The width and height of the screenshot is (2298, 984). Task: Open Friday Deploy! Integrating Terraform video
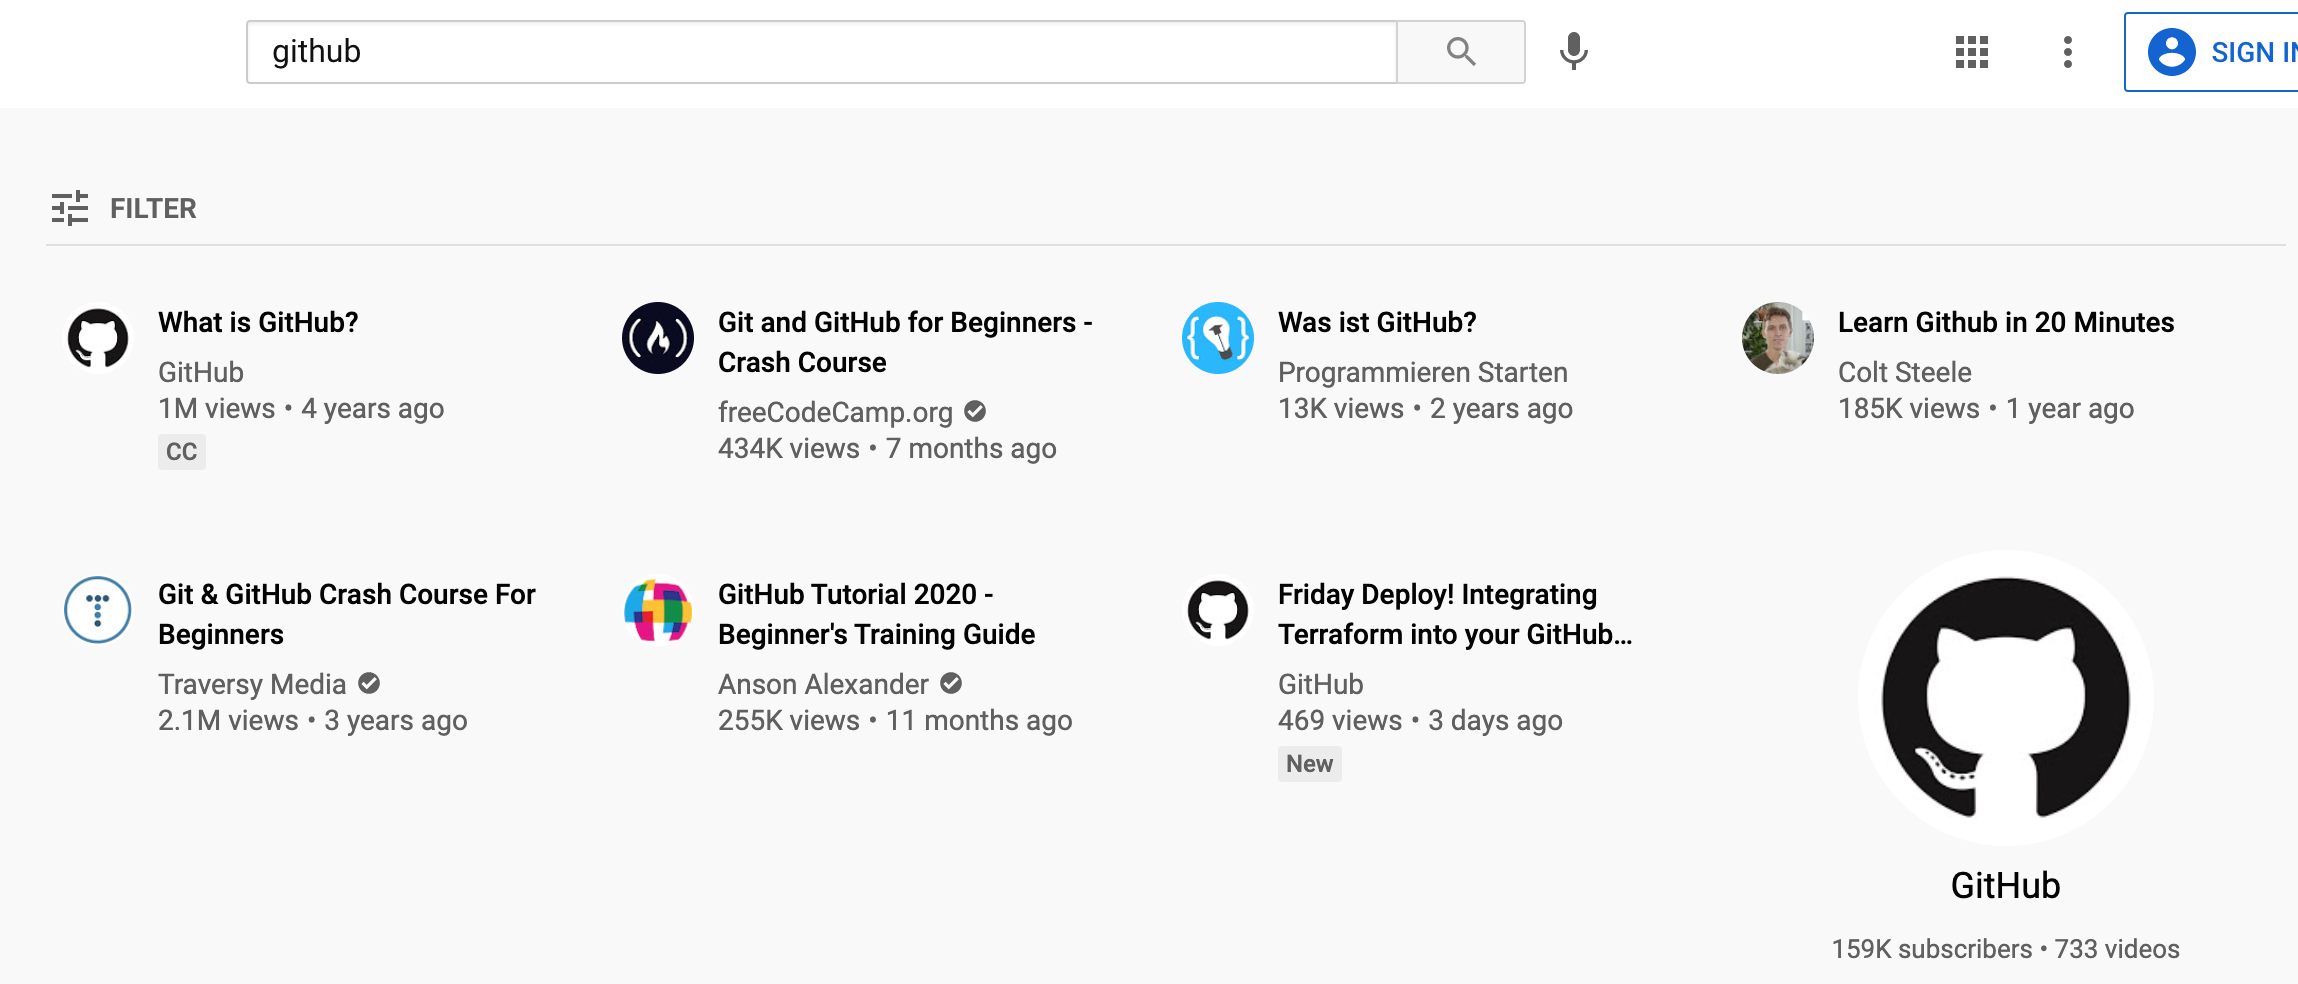click(1455, 614)
